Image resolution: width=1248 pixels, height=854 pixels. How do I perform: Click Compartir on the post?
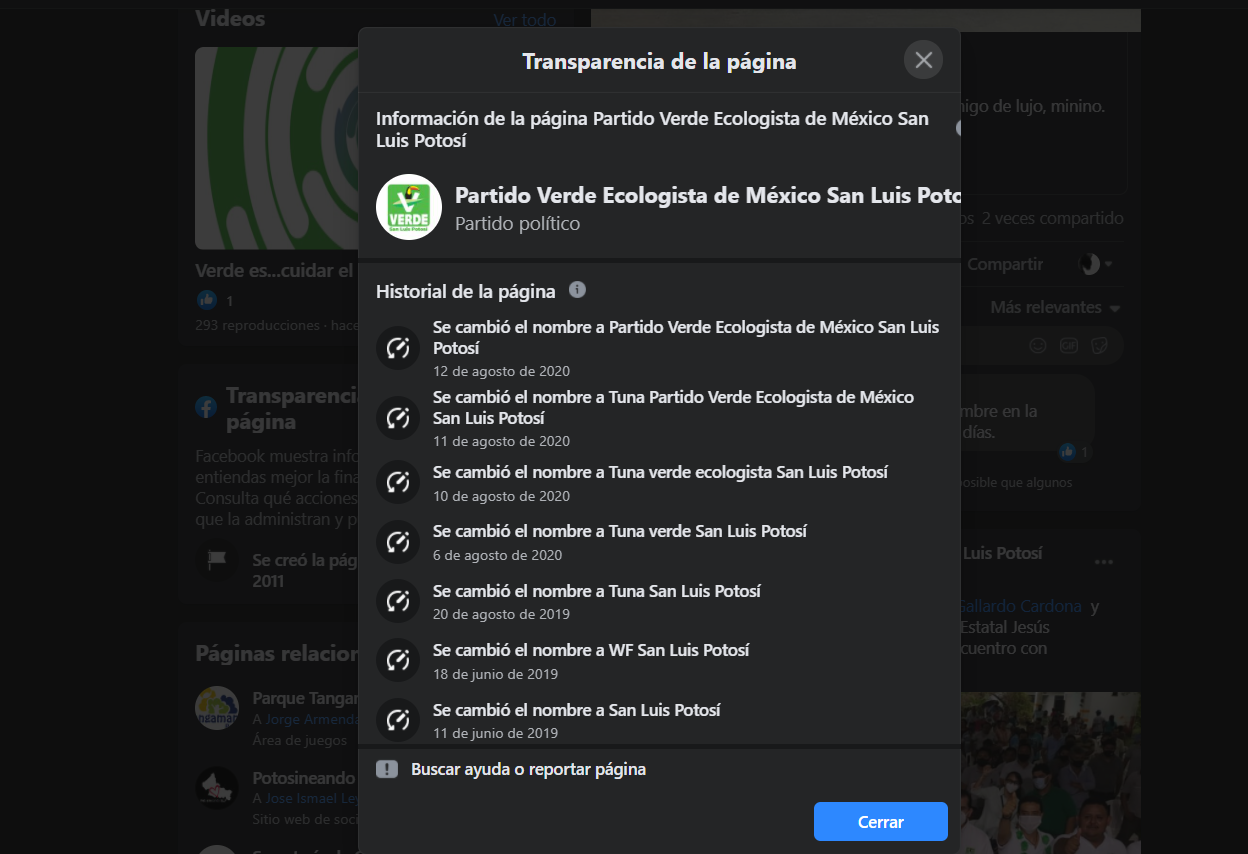[x=1005, y=264]
